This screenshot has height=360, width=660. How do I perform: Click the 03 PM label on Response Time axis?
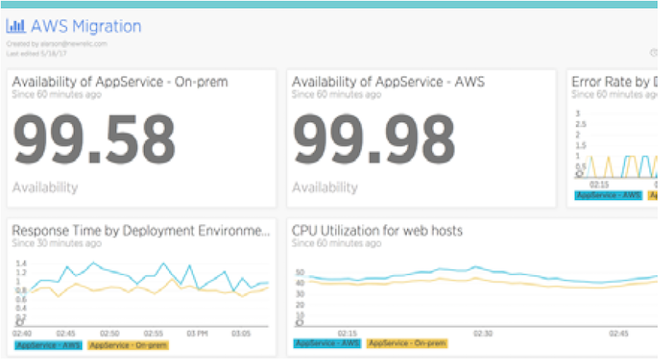point(197,333)
